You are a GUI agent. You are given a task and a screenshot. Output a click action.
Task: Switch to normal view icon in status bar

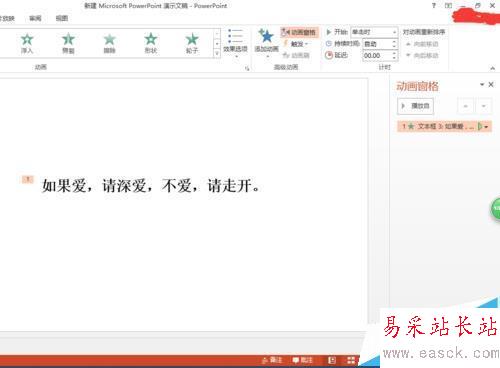coord(332,360)
